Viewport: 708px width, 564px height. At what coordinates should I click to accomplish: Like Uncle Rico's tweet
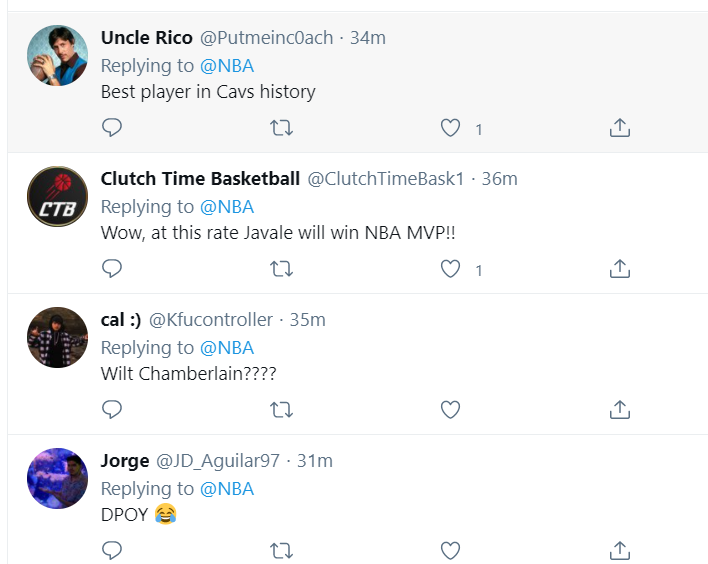coord(451,128)
